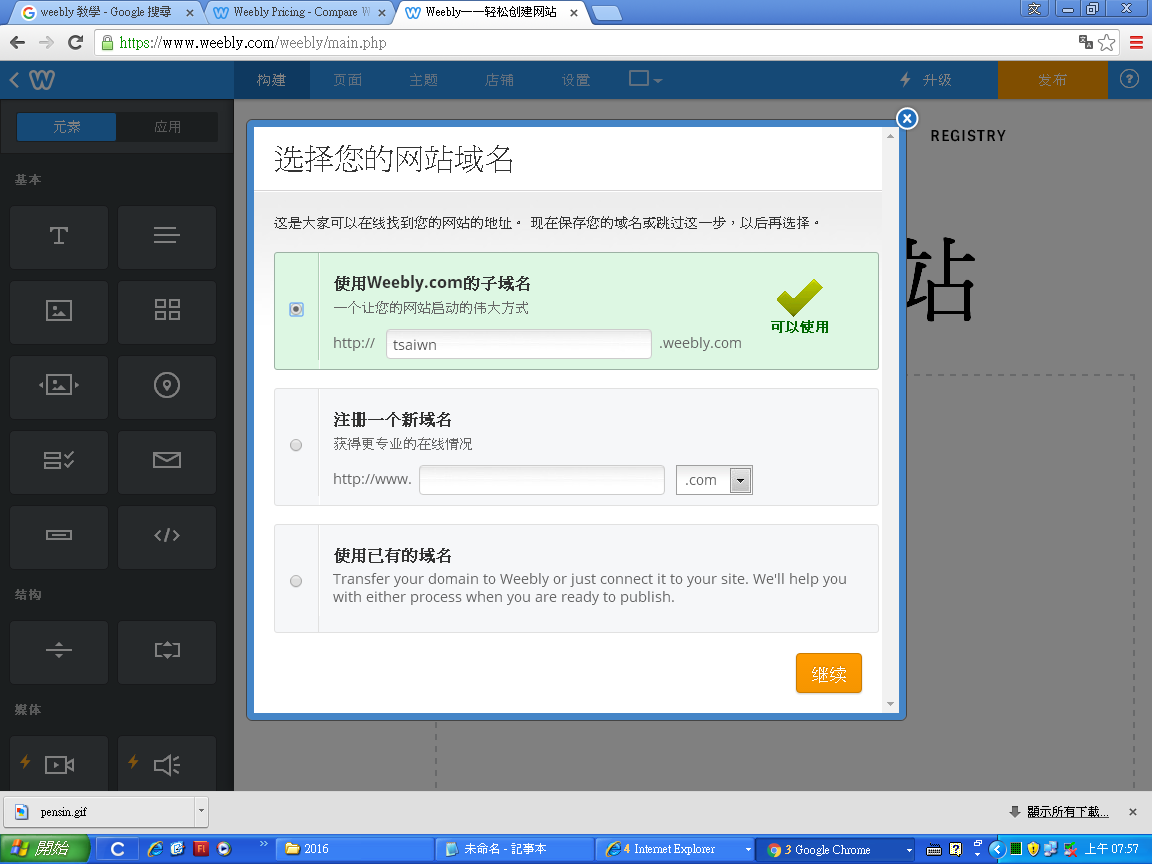Viewport: 1152px width, 864px height.
Task: Click the 顯示所有下載 link
Action: click(1068, 812)
